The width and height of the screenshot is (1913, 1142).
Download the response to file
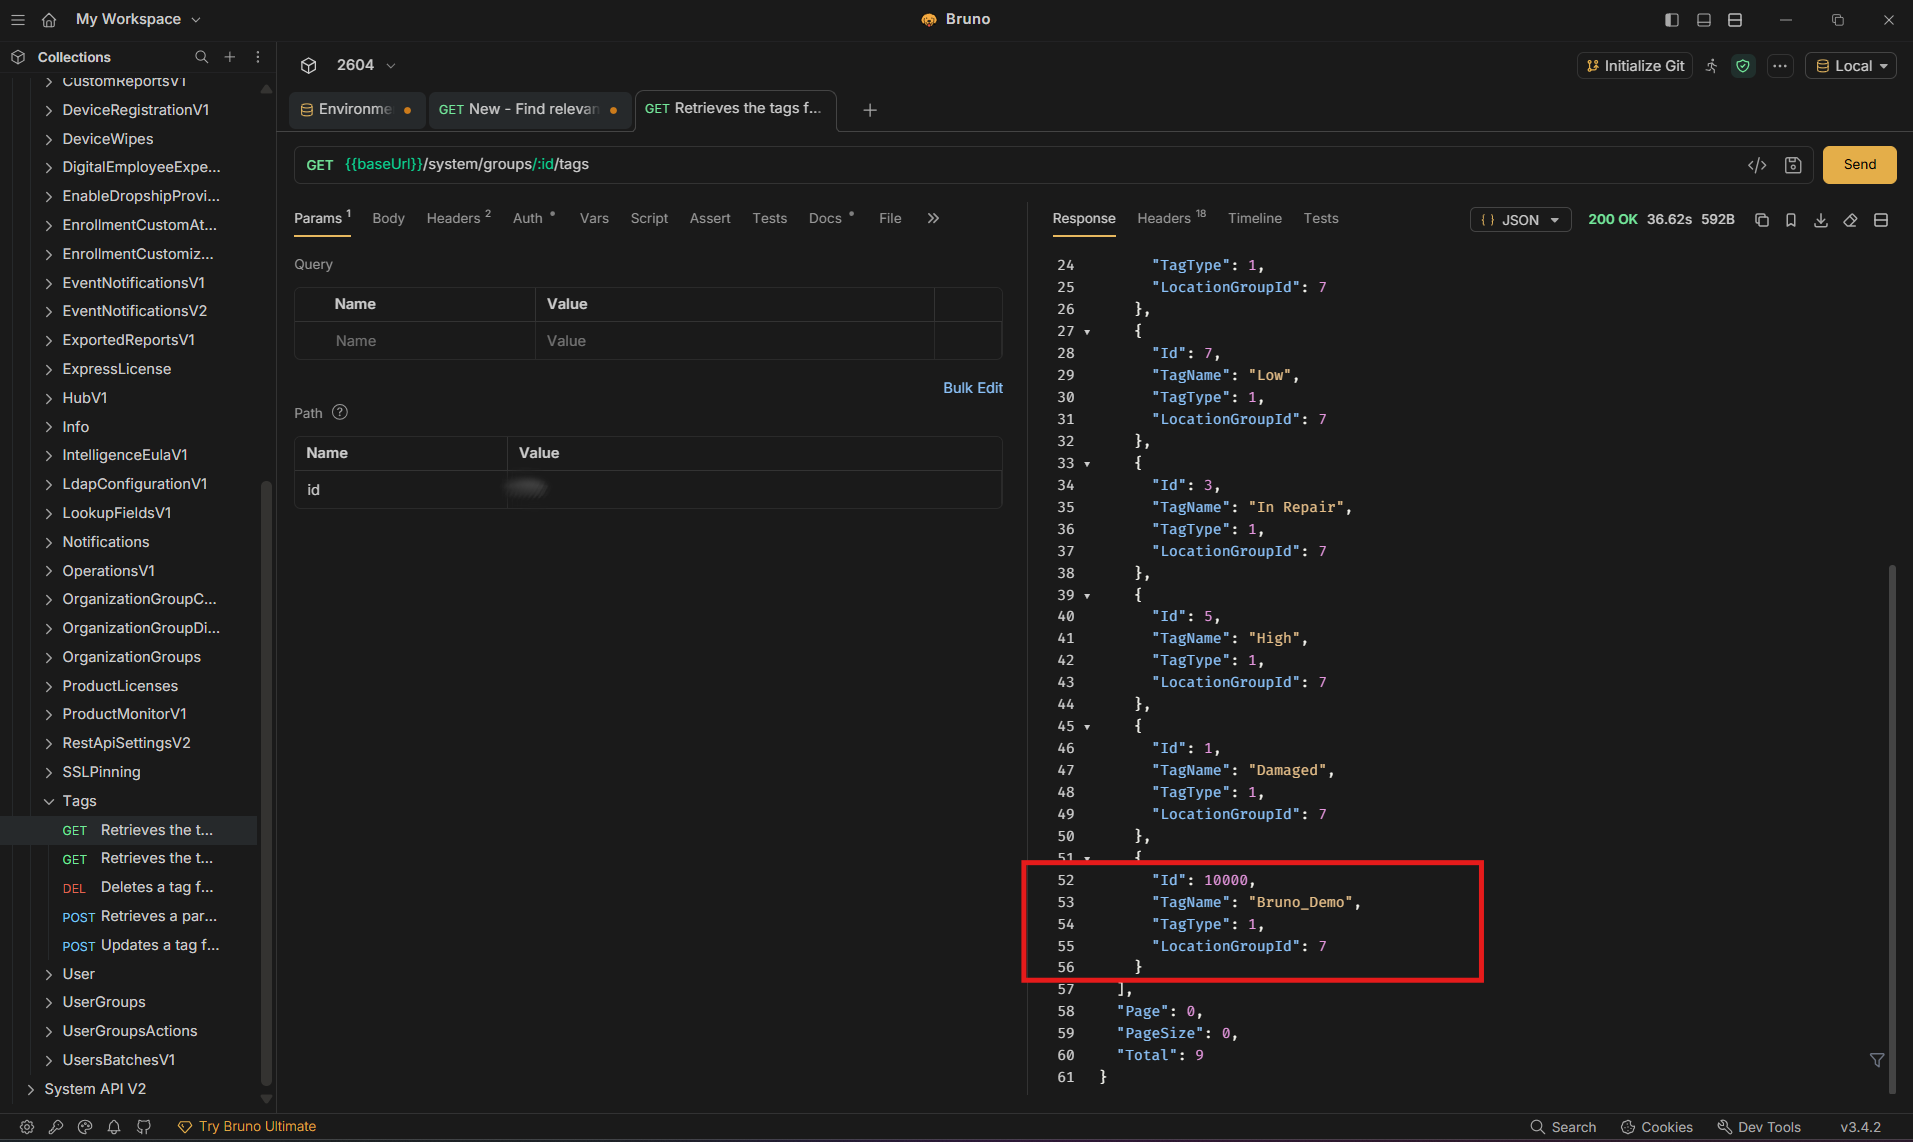(1821, 220)
